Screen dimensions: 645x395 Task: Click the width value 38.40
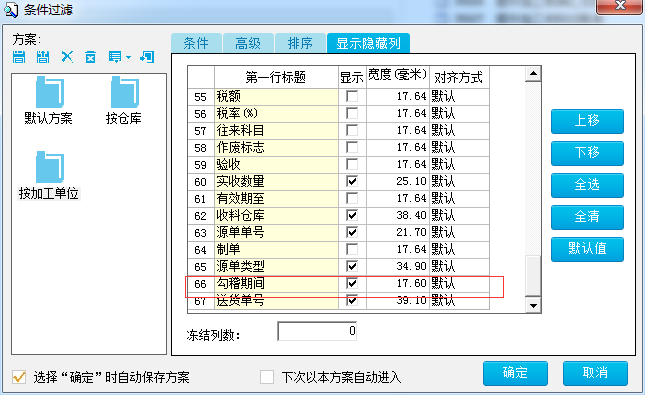[x=398, y=216]
